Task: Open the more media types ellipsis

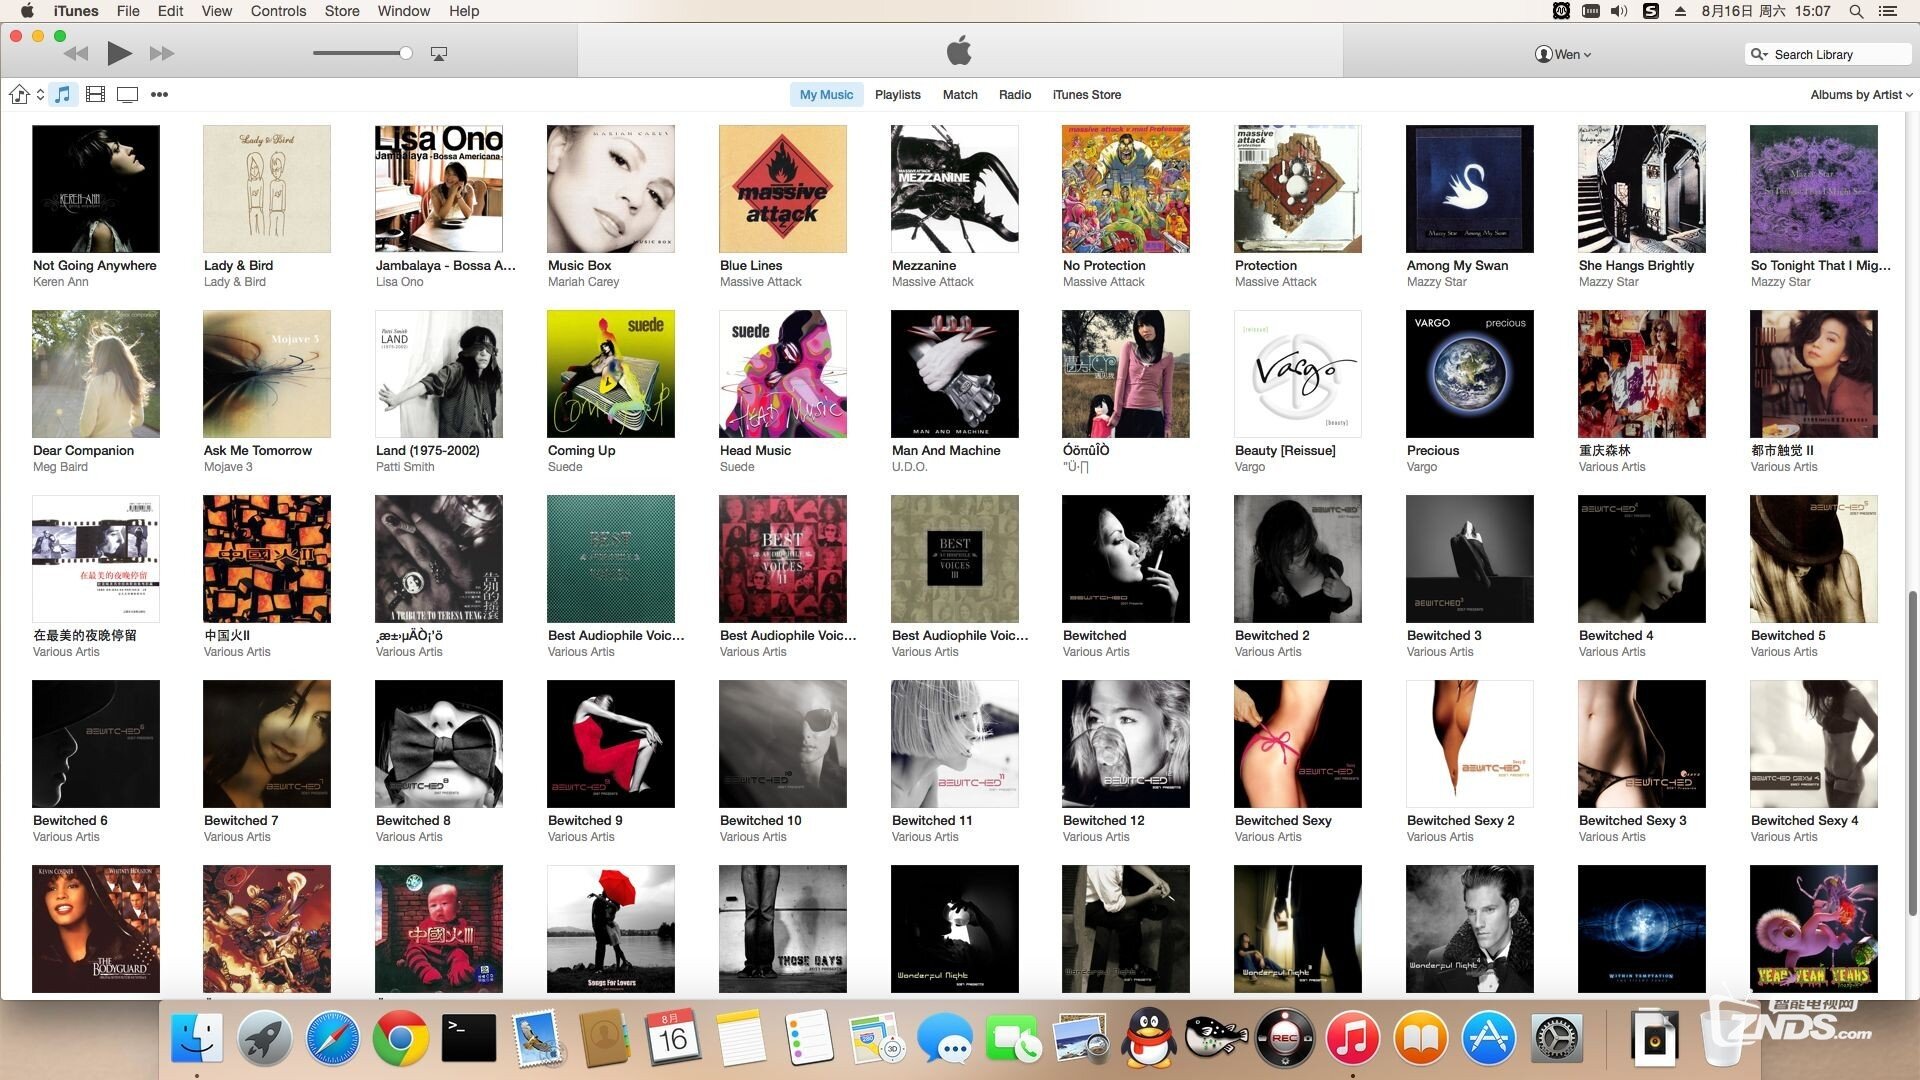Action: coord(159,94)
